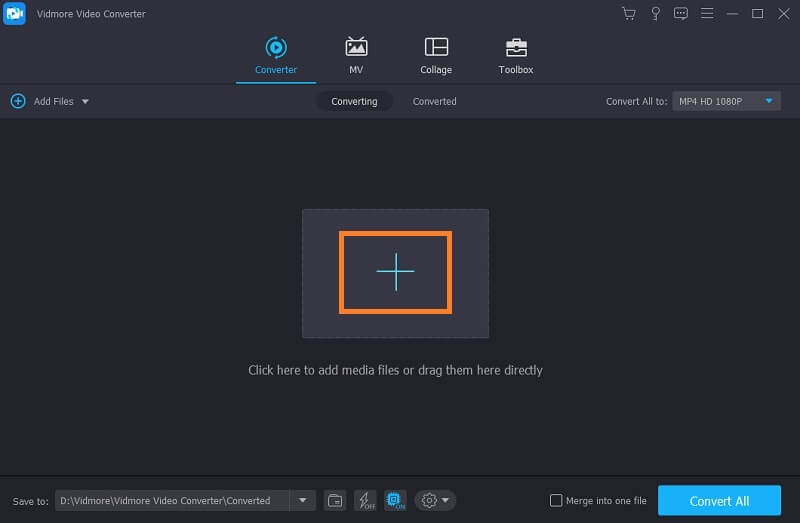Open the hamburger menu in title bar
Image resolution: width=800 pixels, height=523 pixels.
point(707,13)
